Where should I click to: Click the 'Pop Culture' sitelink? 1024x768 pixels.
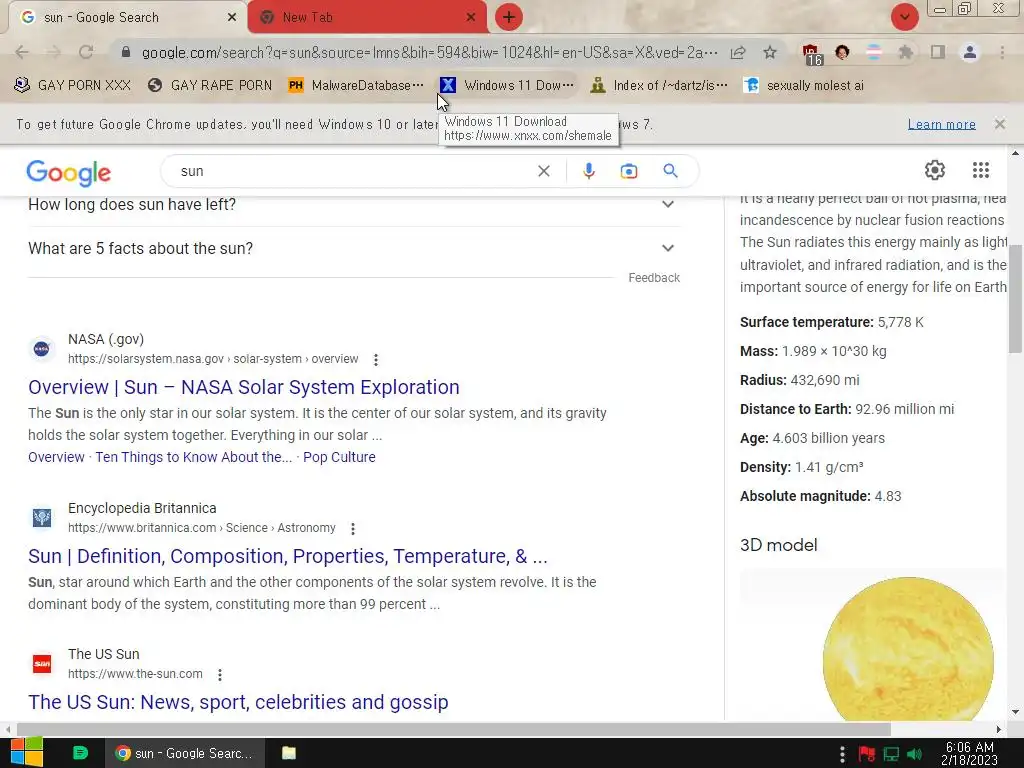tap(339, 457)
